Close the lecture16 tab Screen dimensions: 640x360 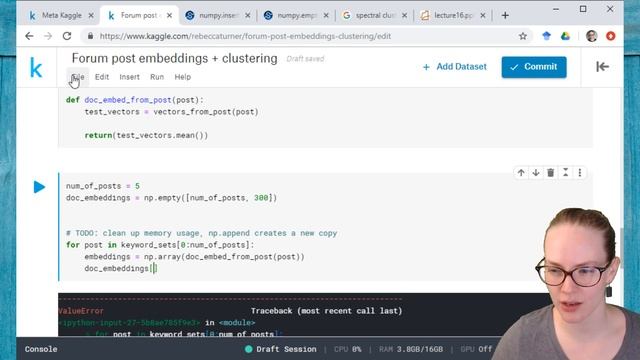[x=482, y=16]
